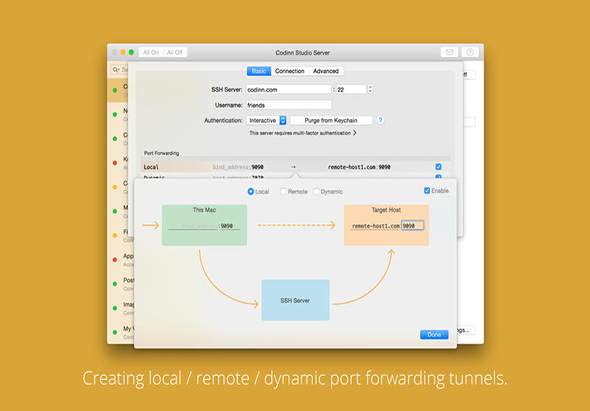This screenshot has width=590, height=411.
Task: Click the Done button
Action: coord(434,335)
